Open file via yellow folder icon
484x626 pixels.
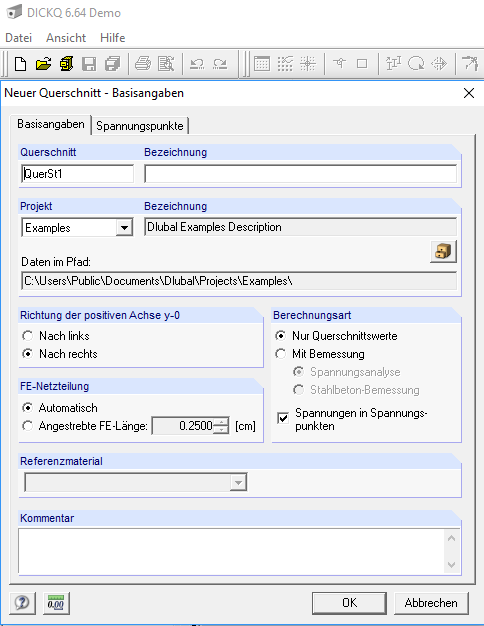pyautogui.click(x=44, y=64)
